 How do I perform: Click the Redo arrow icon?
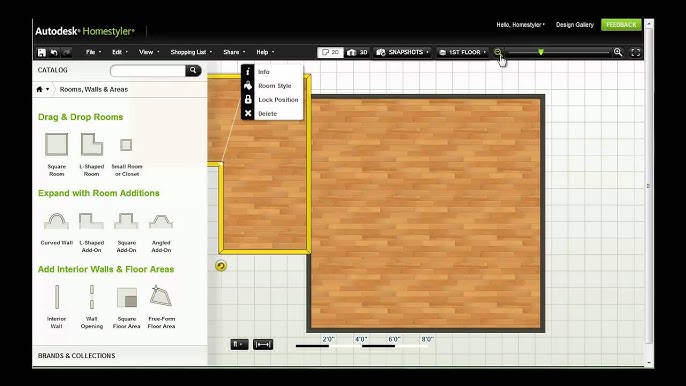point(66,53)
